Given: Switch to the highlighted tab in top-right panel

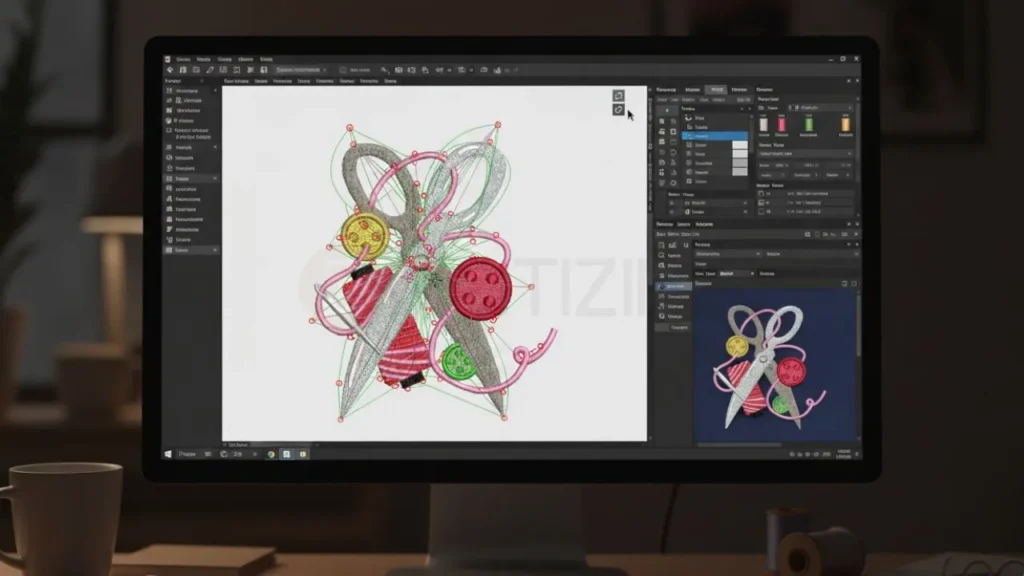Looking at the screenshot, I should click(x=716, y=89).
